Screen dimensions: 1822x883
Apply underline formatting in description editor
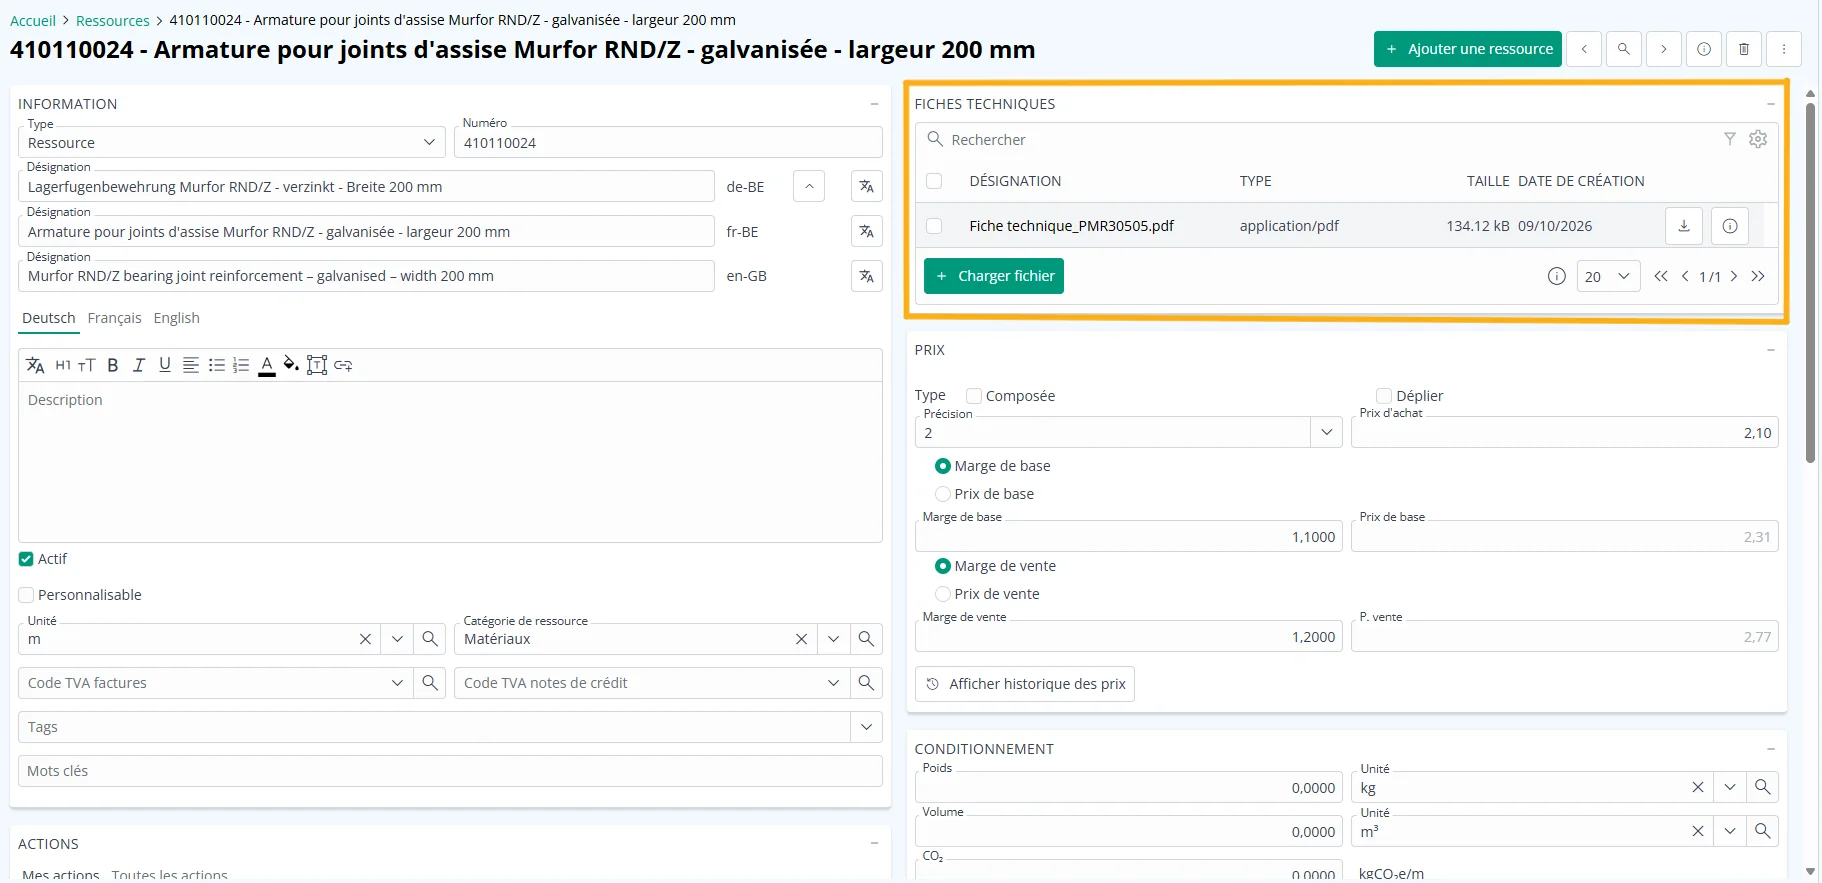[x=165, y=365]
